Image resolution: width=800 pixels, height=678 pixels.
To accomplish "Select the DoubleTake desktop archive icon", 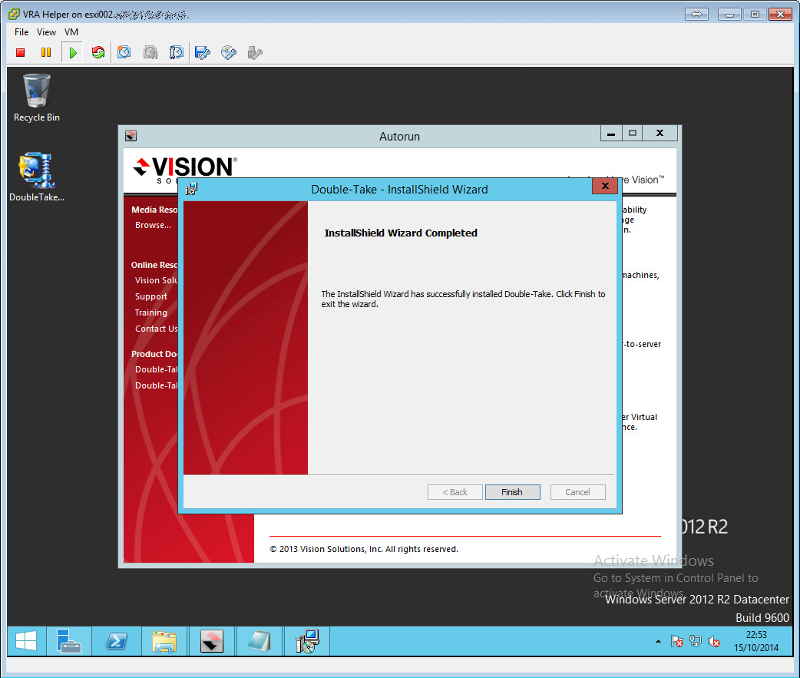I will tap(37, 177).
